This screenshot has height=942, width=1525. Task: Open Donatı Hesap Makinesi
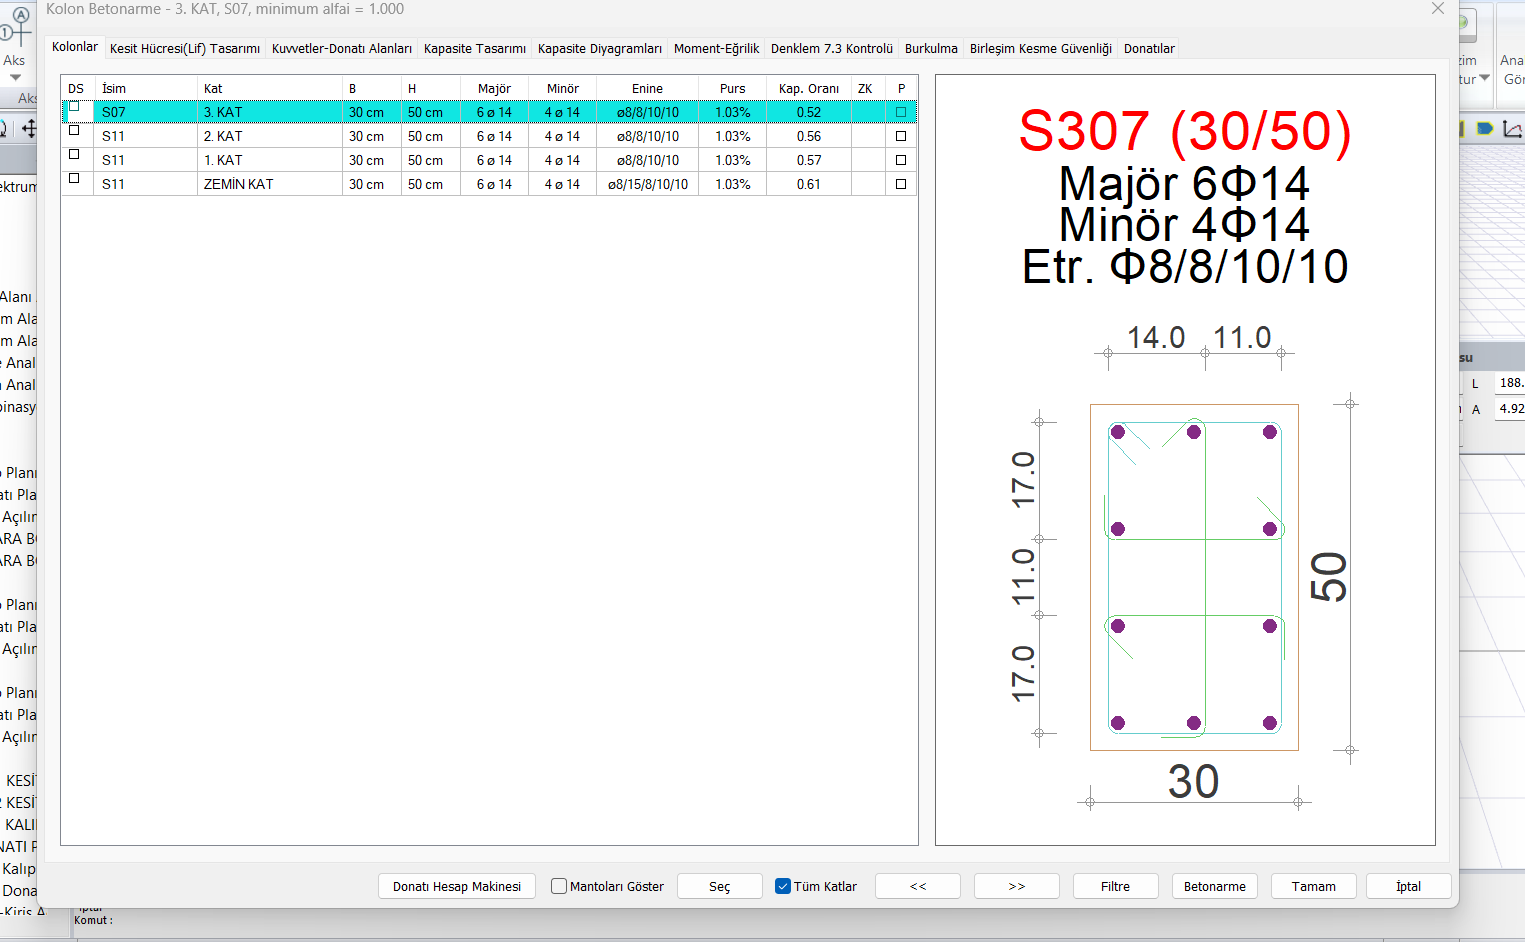(x=457, y=886)
